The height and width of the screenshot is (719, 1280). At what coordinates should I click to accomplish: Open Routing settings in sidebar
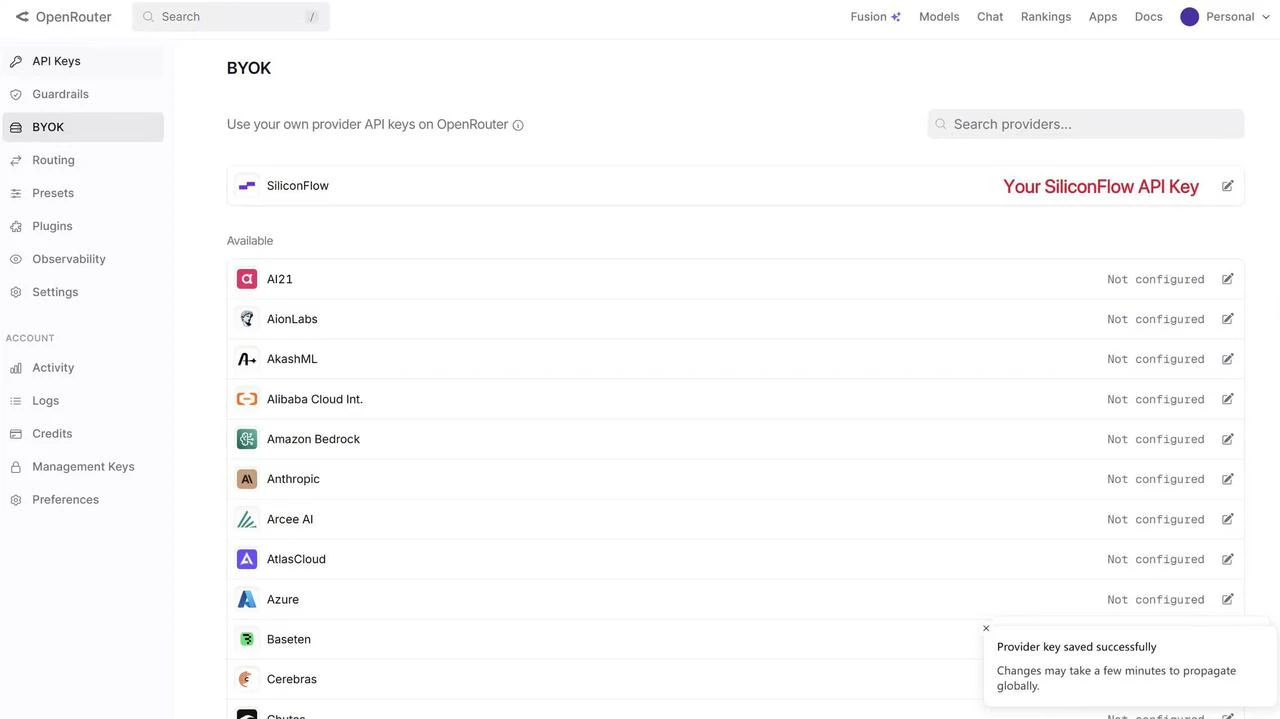(x=83, y=160)
